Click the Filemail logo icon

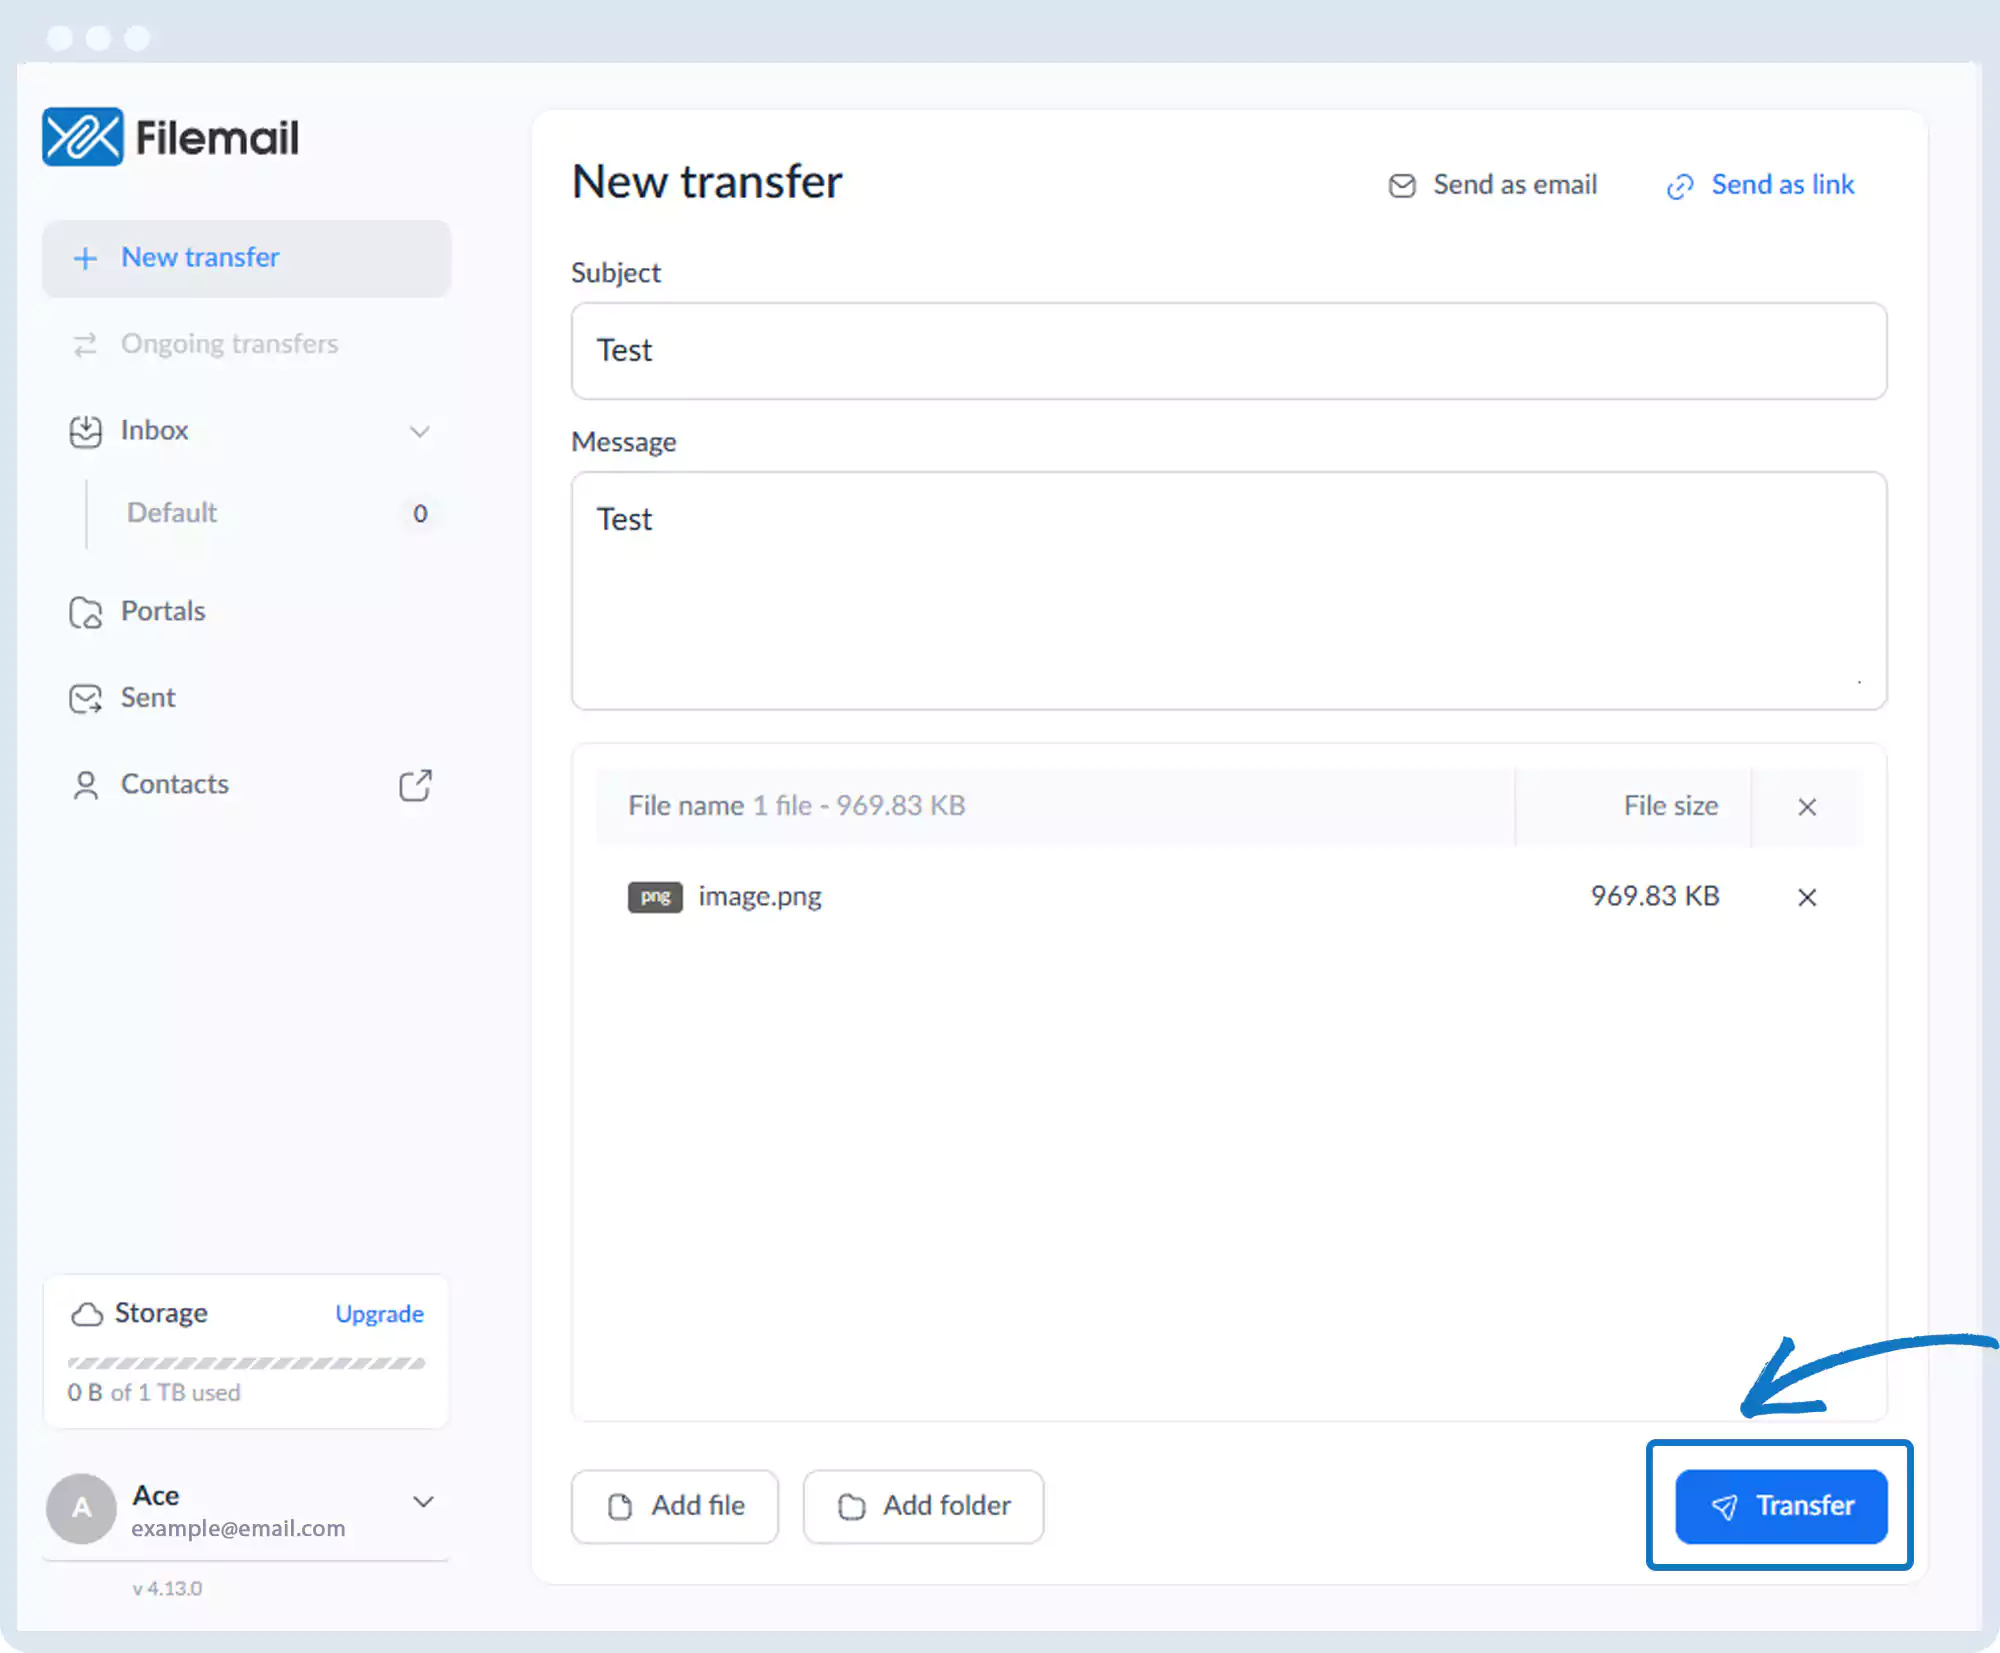point(83,137)
